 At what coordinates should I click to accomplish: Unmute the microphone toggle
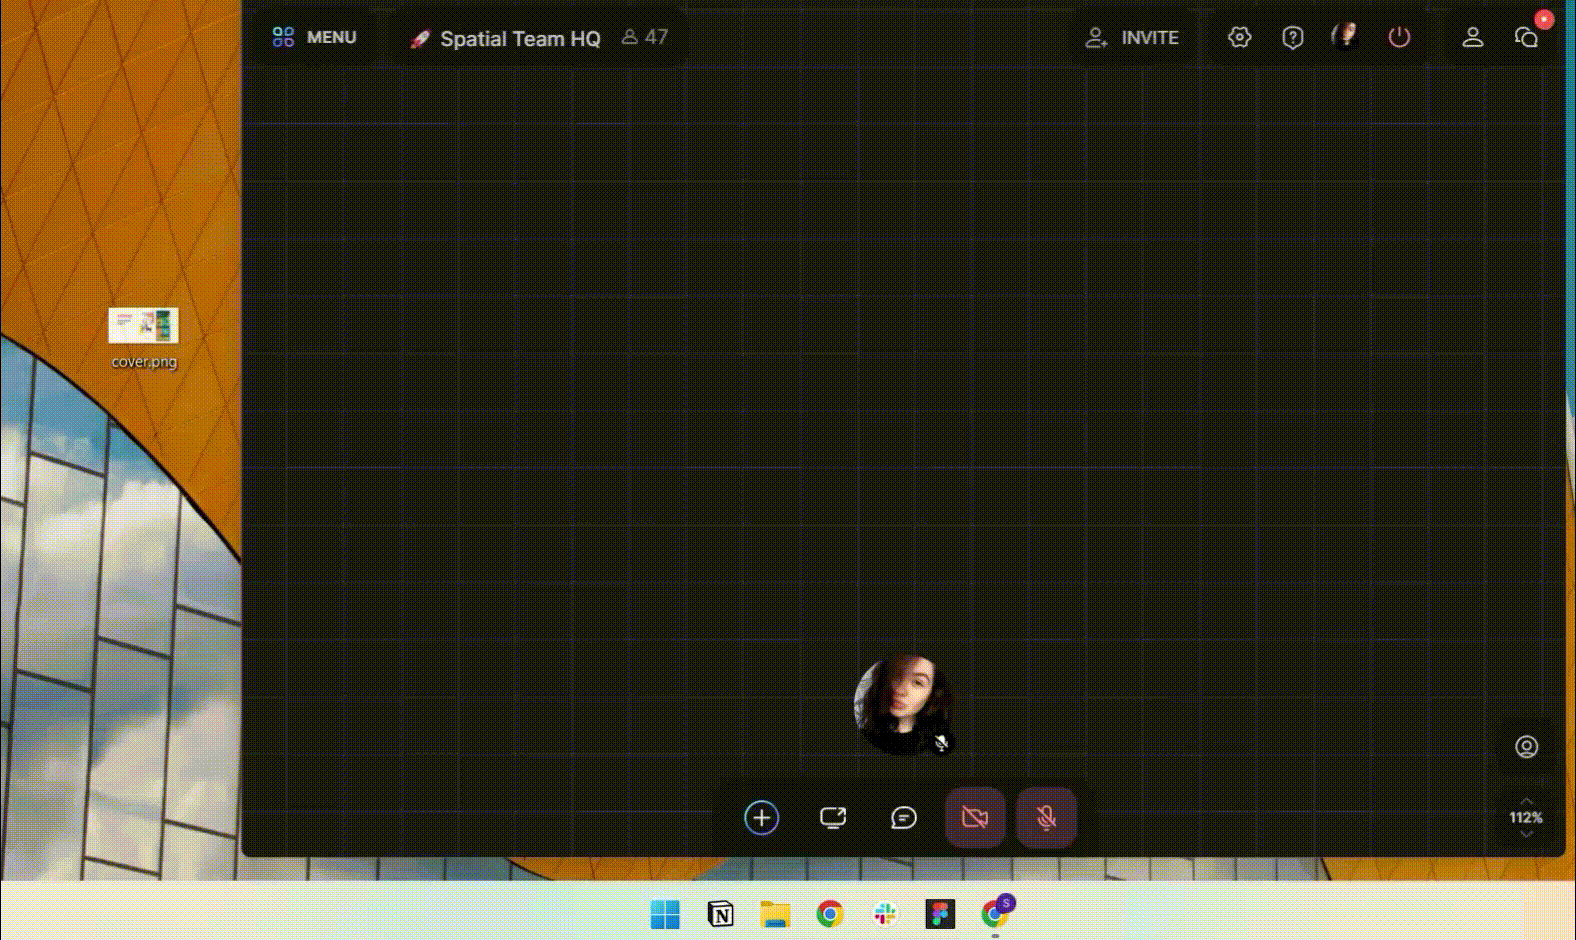click(x=1046, y=818)
